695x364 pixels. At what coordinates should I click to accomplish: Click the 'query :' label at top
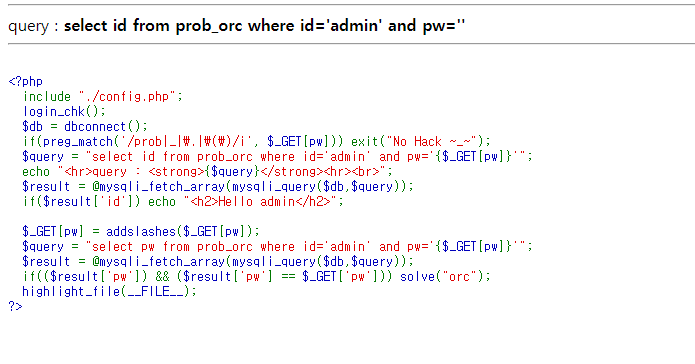[33, 27]
